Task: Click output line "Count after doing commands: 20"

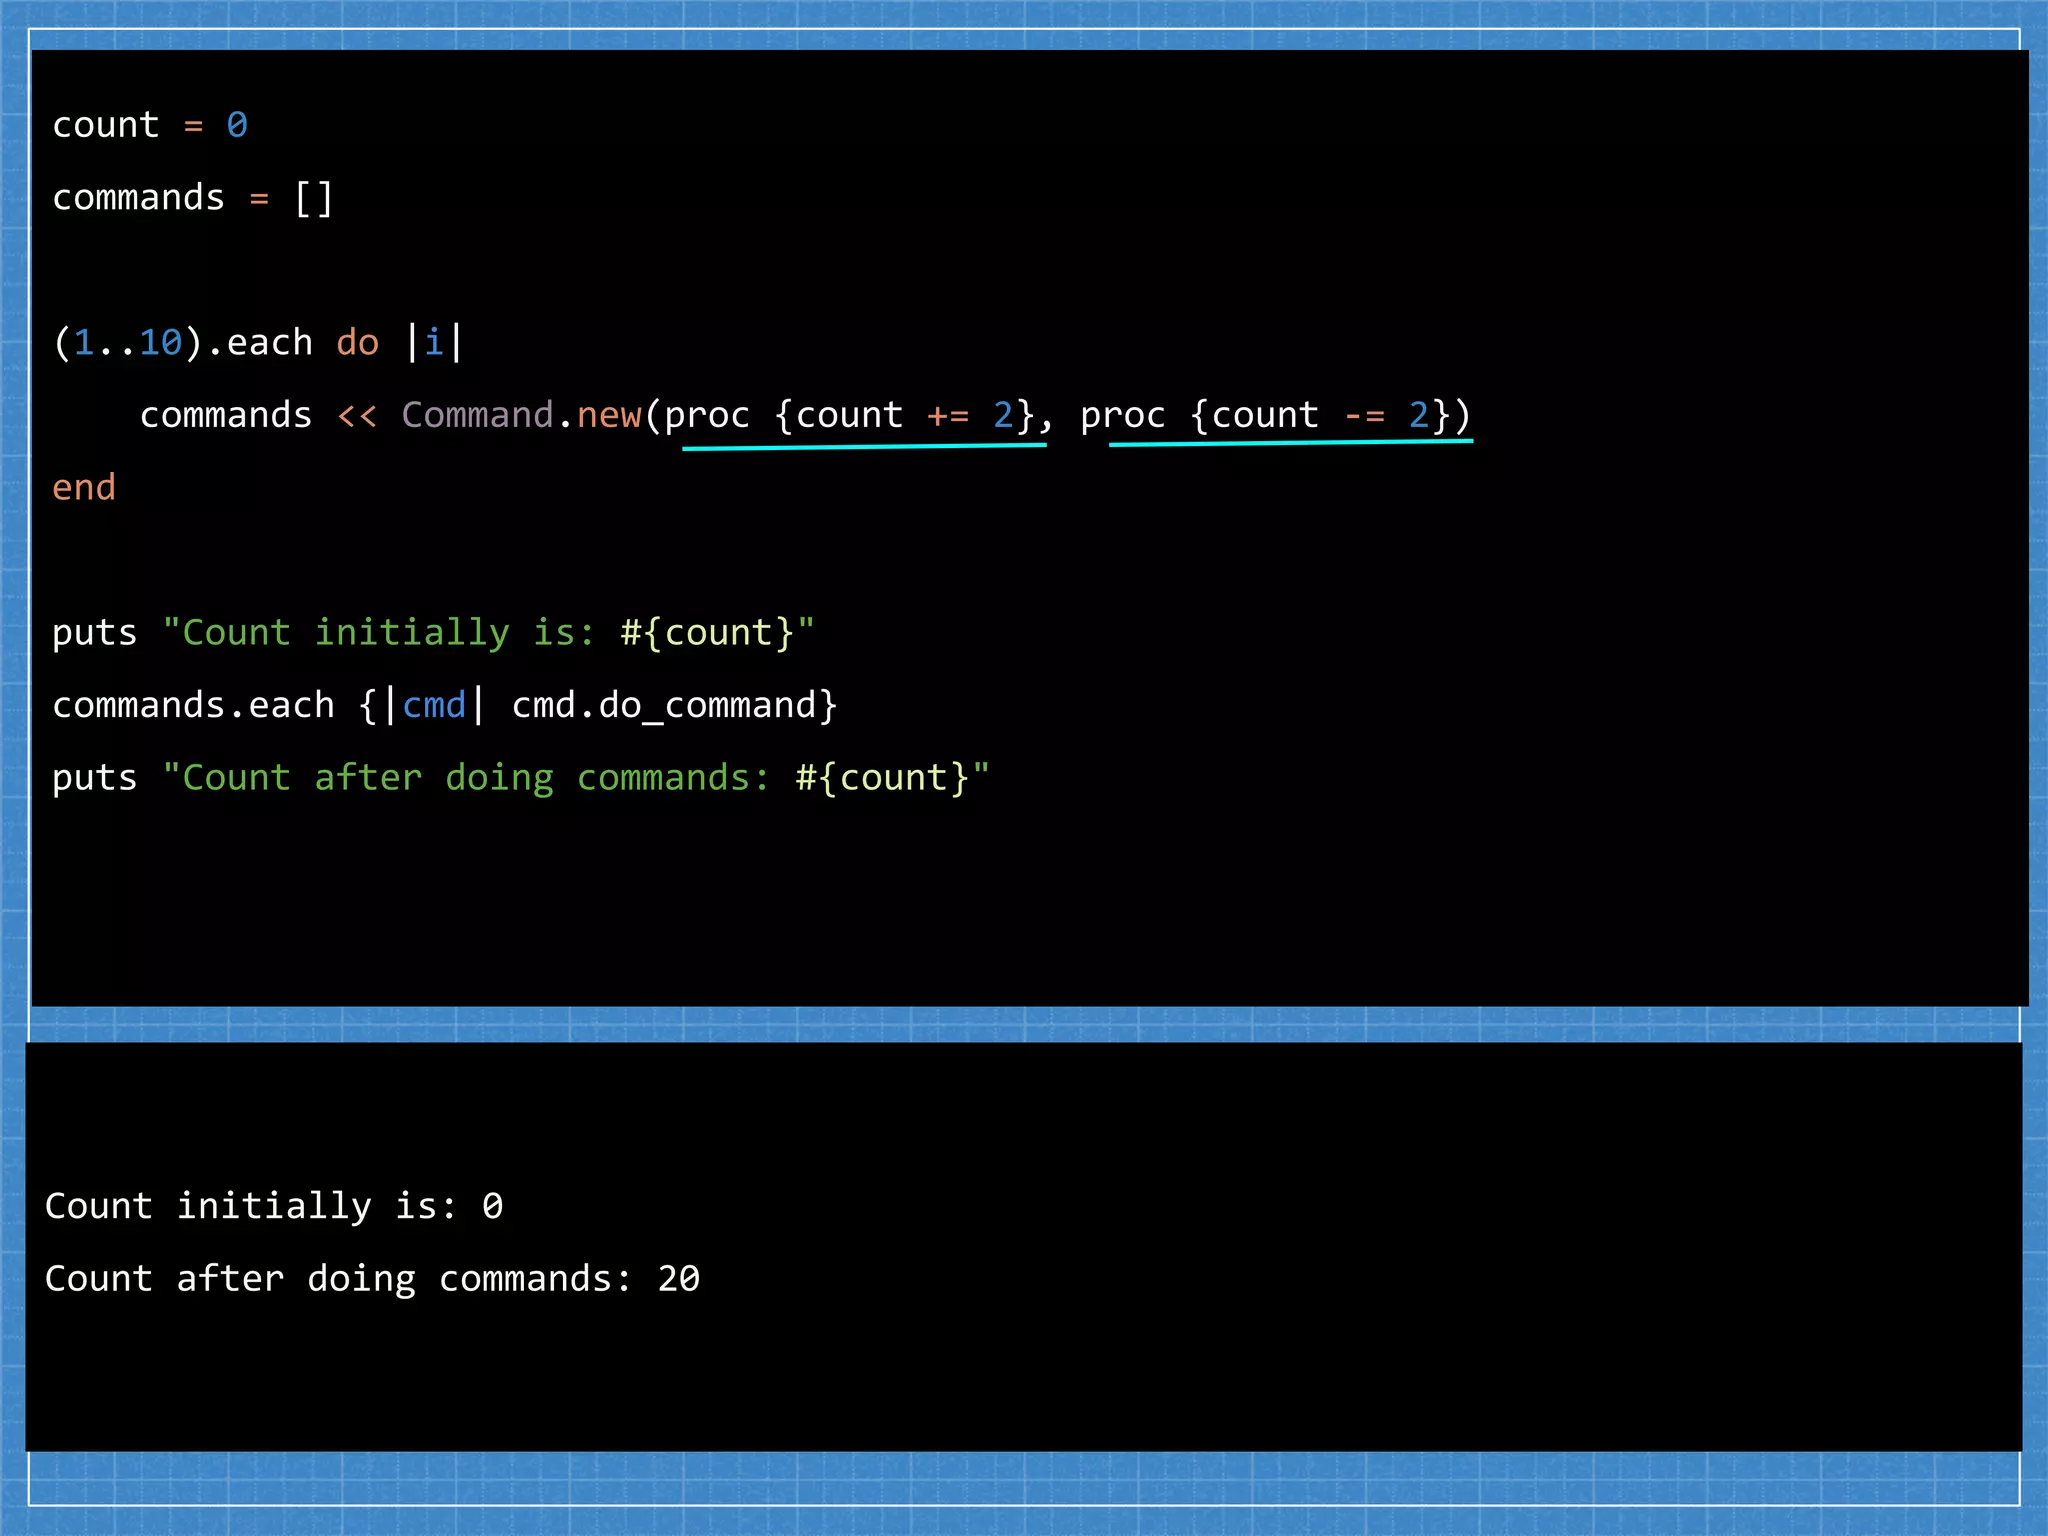Action: click(372, 1279)
